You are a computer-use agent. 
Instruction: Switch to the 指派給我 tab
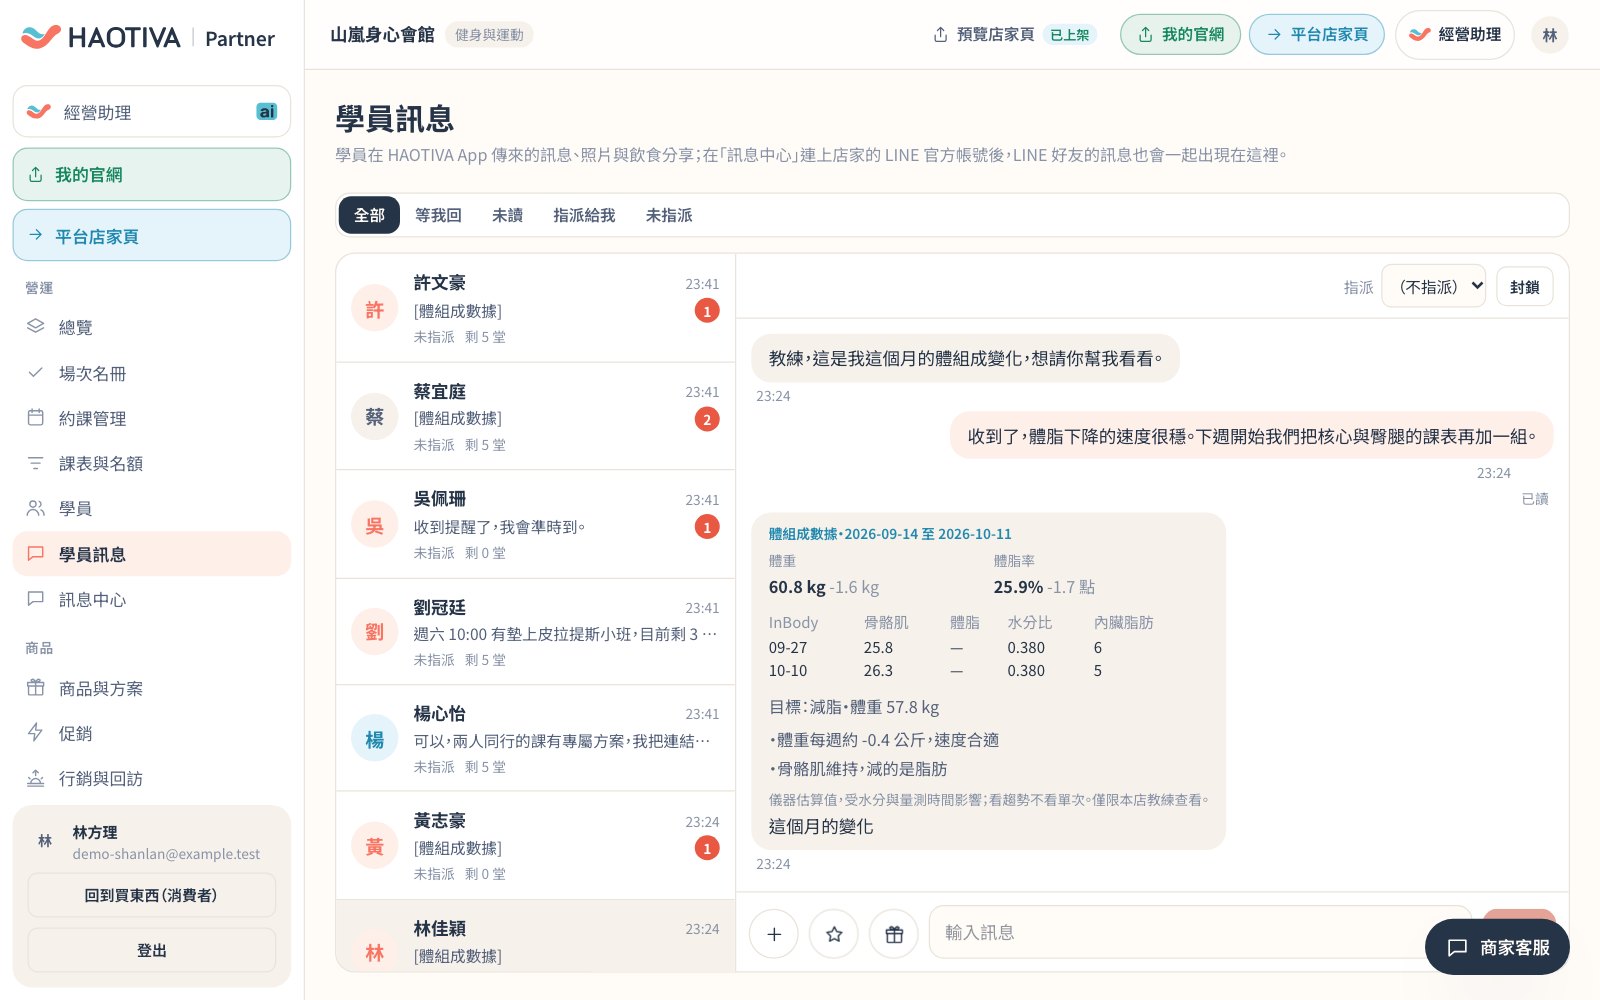tap(584, 215)
